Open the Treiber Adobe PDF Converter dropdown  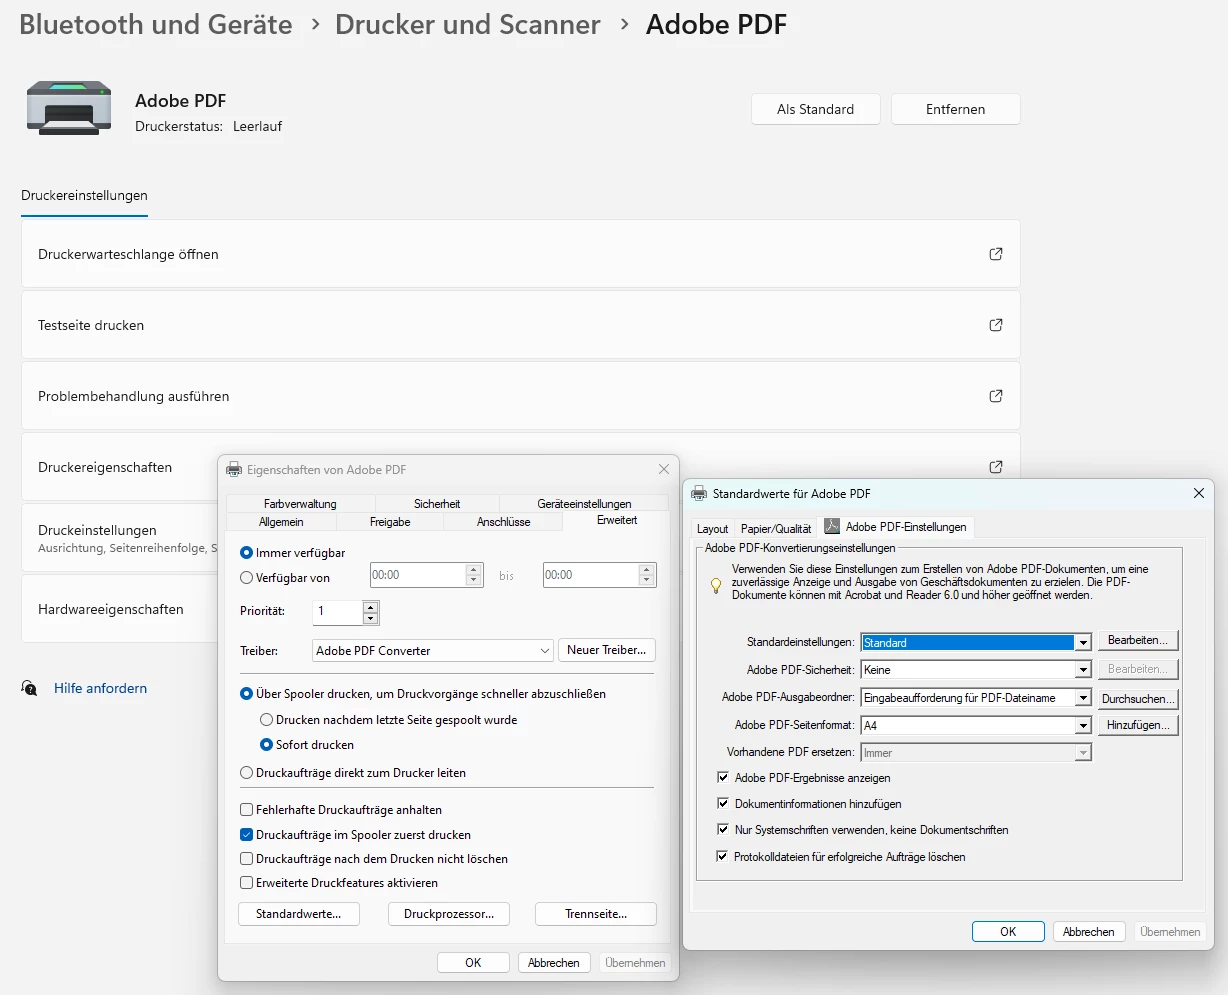click(x=433, y=650)
